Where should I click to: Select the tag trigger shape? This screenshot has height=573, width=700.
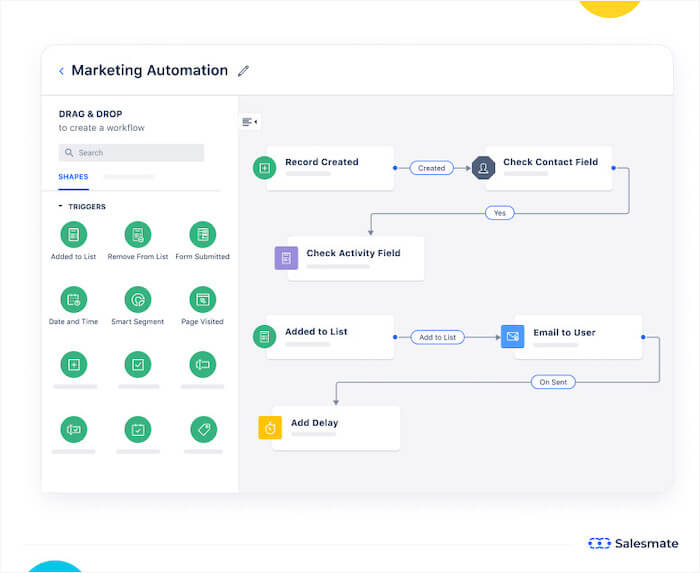click(204, 429)
